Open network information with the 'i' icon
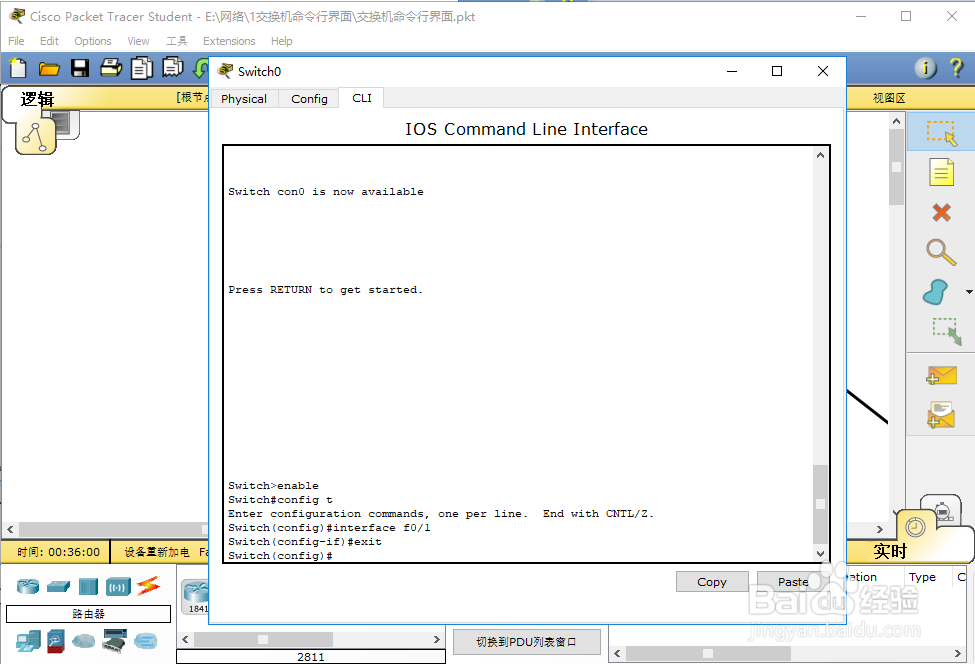 click(925, 67)
